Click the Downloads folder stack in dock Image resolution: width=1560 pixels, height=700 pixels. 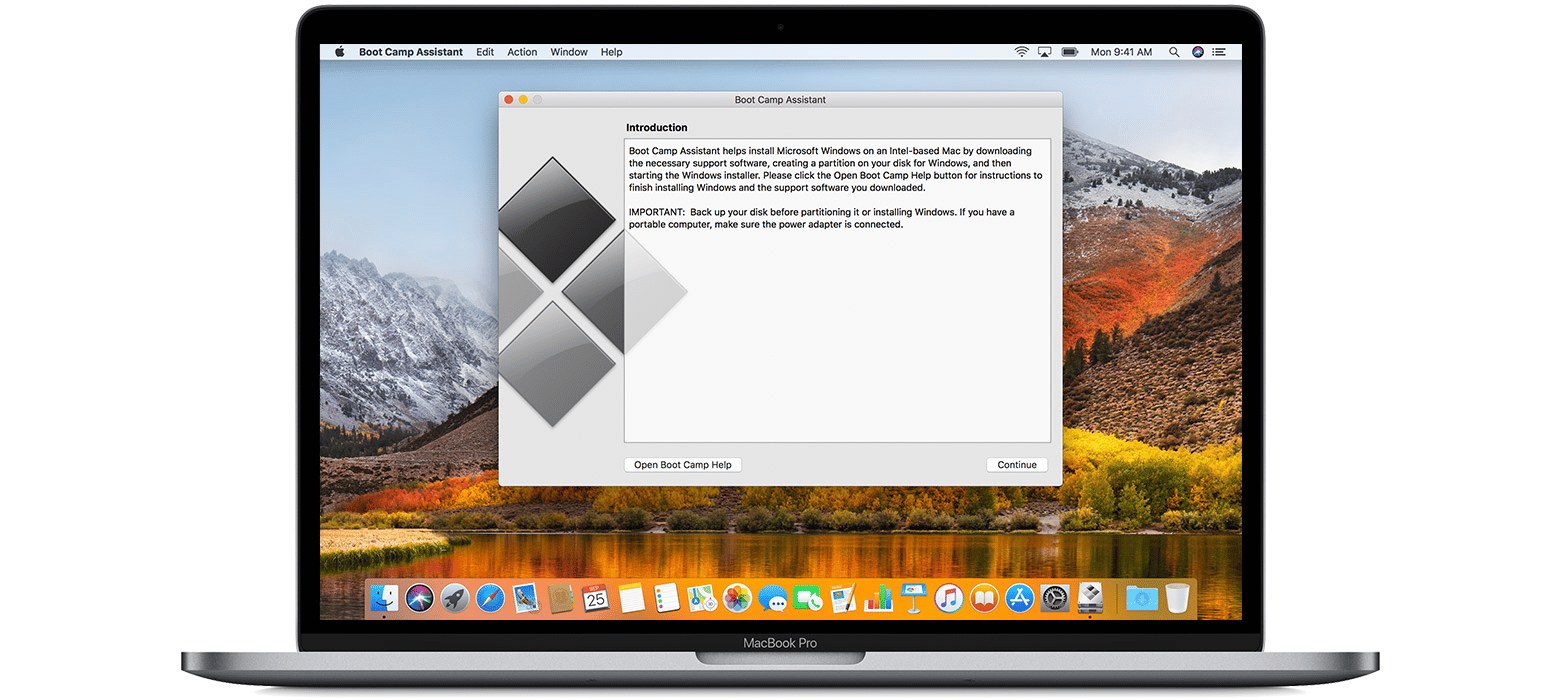(x=1141, y=598)
